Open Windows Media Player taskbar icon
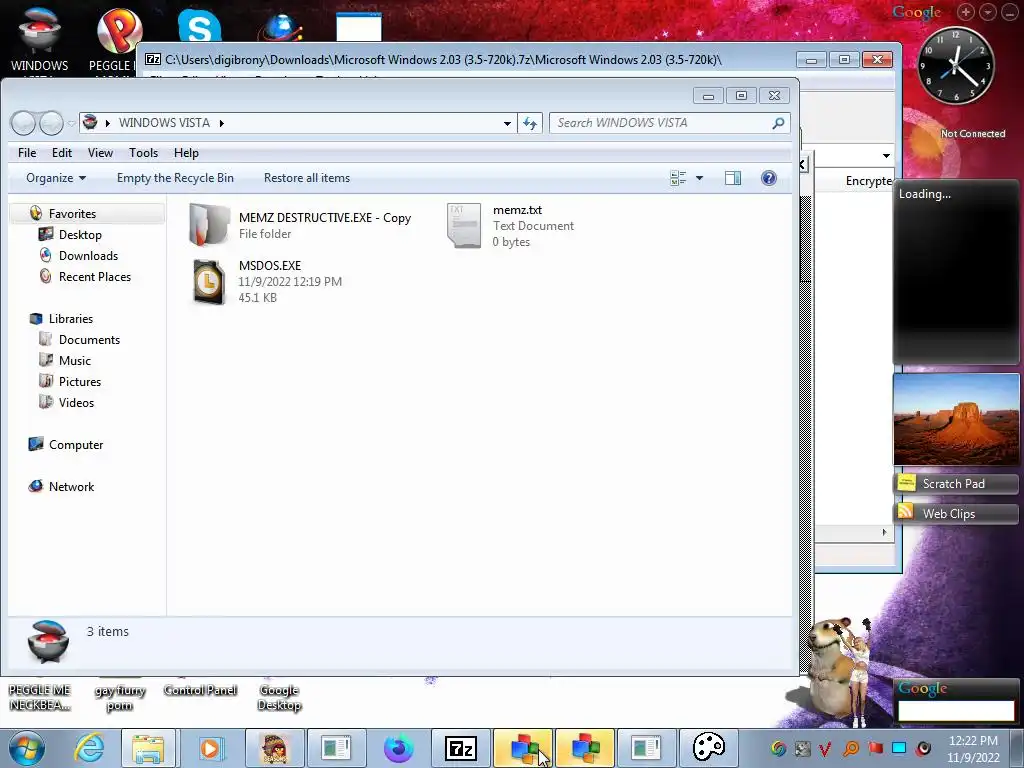1024x768 pixels. tap(210, 748)
